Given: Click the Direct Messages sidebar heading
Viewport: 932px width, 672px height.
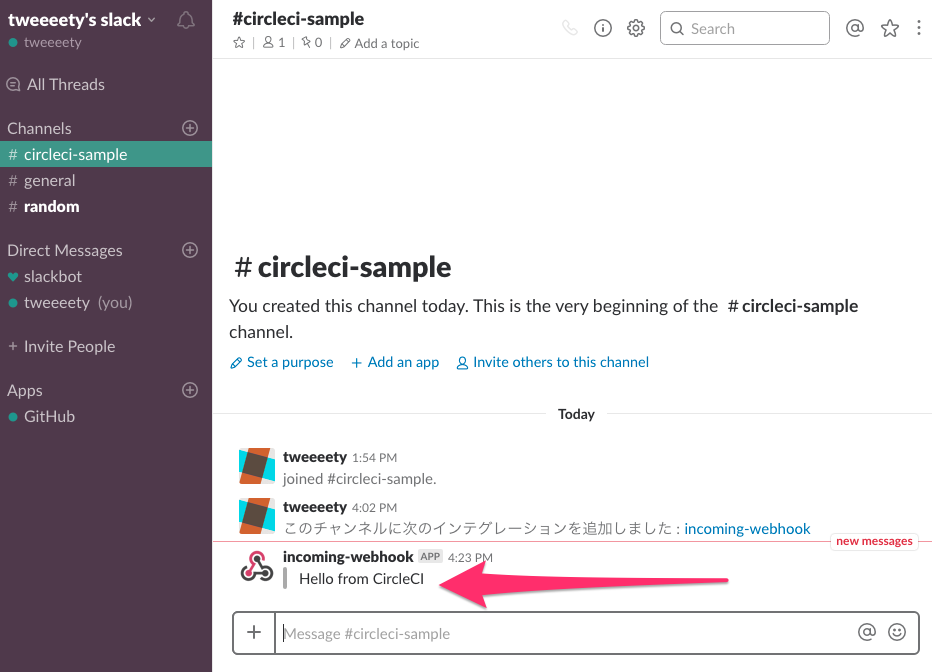Looking at the screenshot, I should (x=65, y=251).
